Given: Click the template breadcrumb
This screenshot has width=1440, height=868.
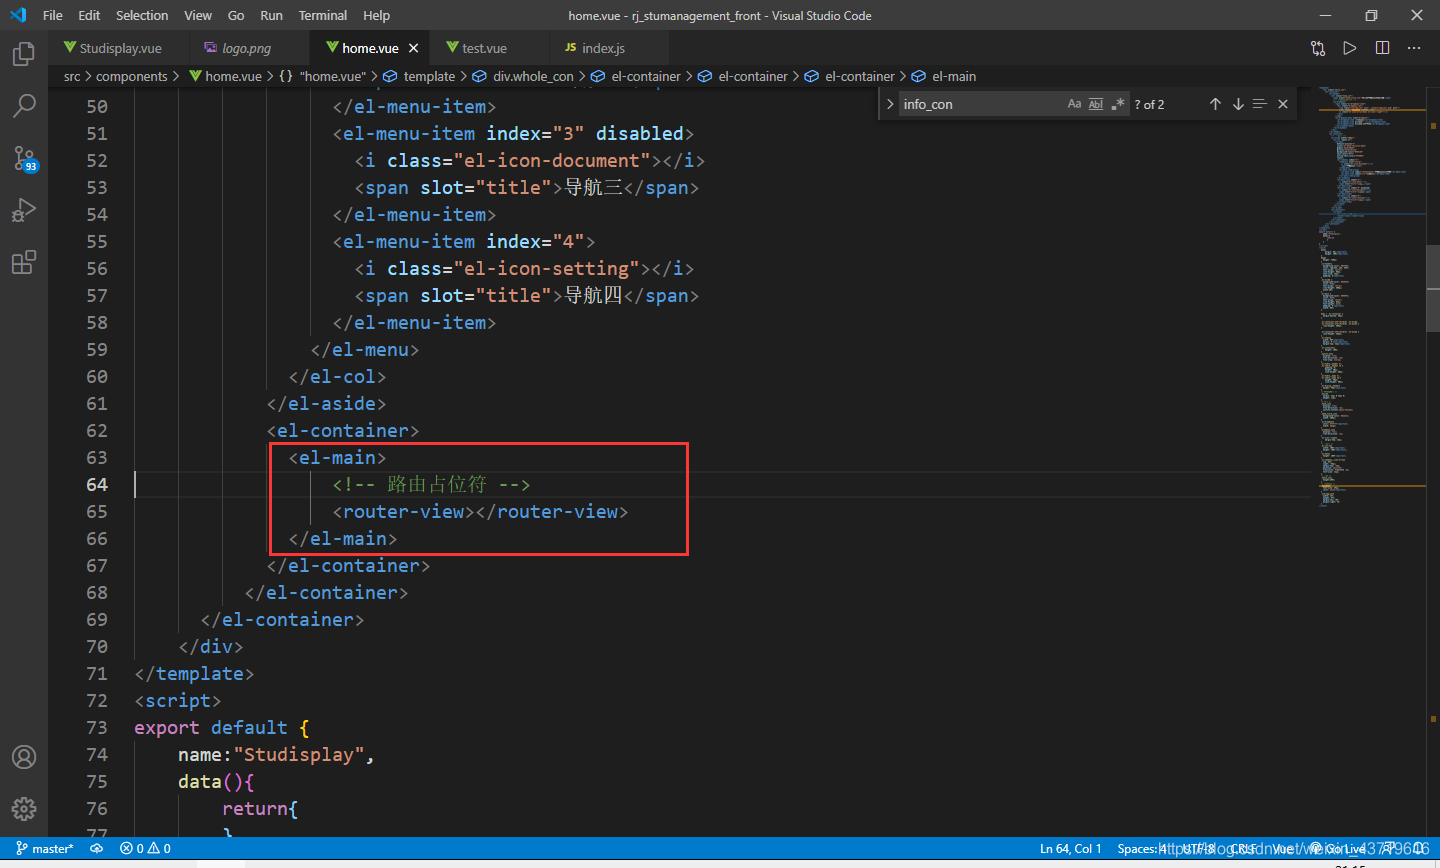Looking at the screenshot, I should click(419, 76).
